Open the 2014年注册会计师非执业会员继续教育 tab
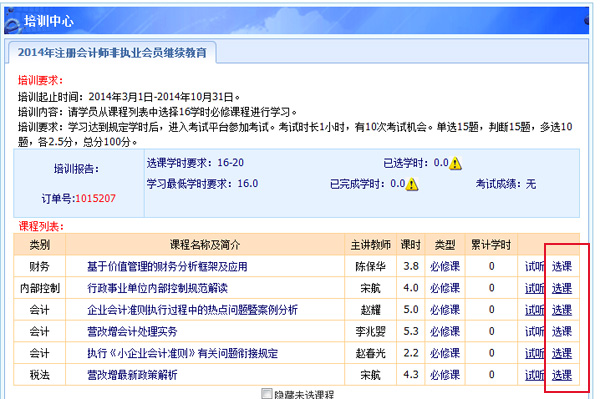Screen dimensions: 600x399 pyautogui.click(x=112, y=52)
